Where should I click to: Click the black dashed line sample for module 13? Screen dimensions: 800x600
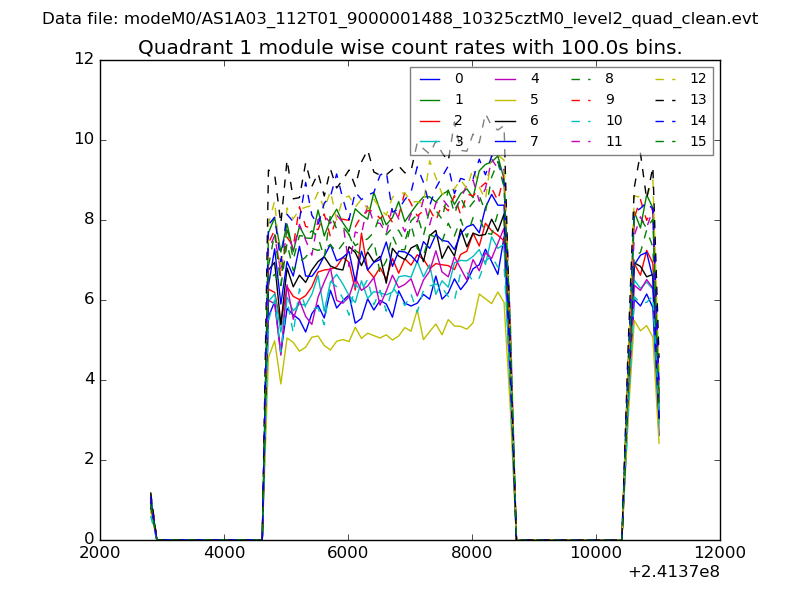(x=667, y=100)
